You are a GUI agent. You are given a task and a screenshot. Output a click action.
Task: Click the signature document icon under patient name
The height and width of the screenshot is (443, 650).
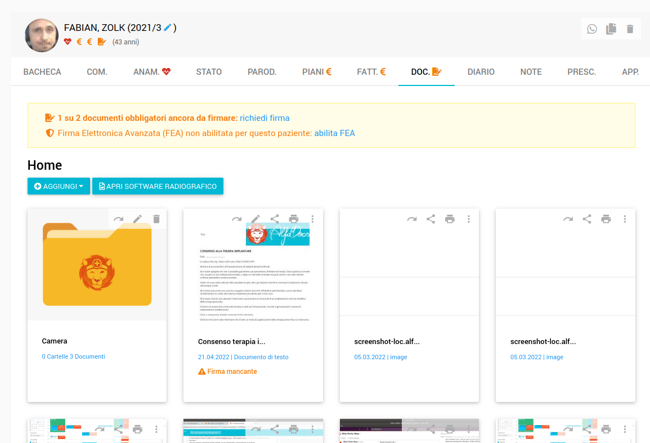click(x=102, y=41)
